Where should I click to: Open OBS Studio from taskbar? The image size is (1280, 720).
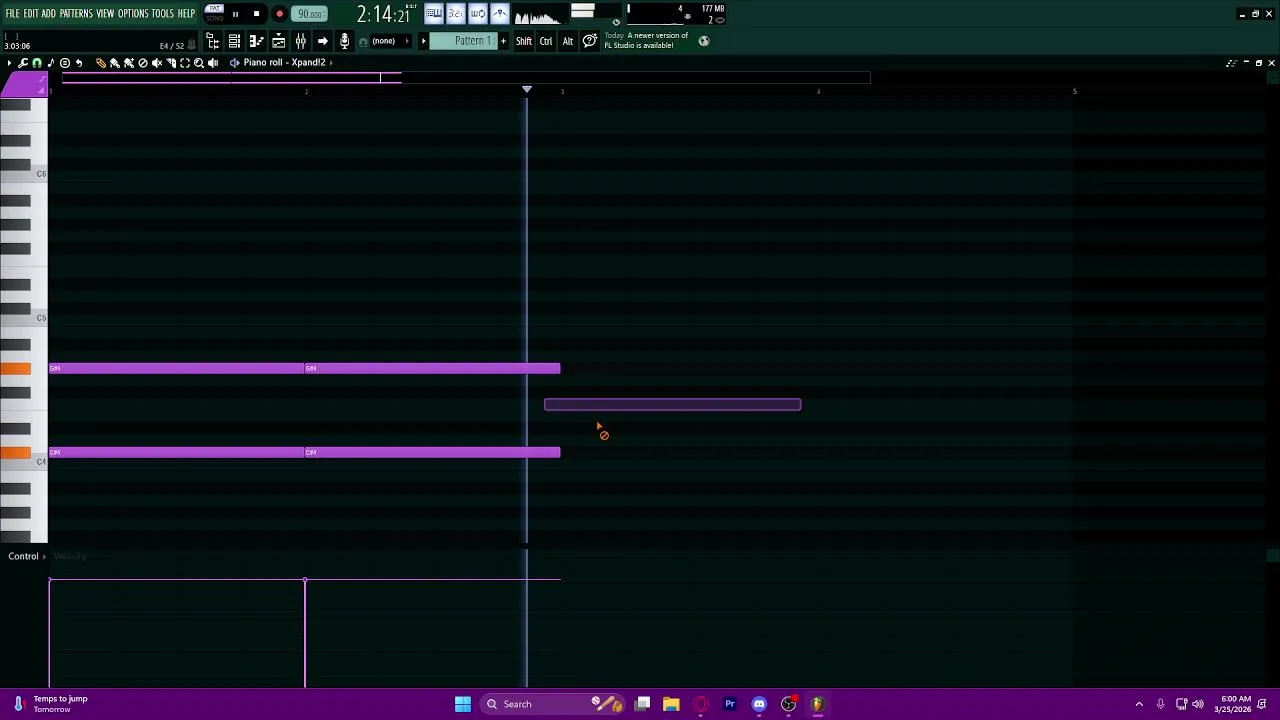(788, 704)
